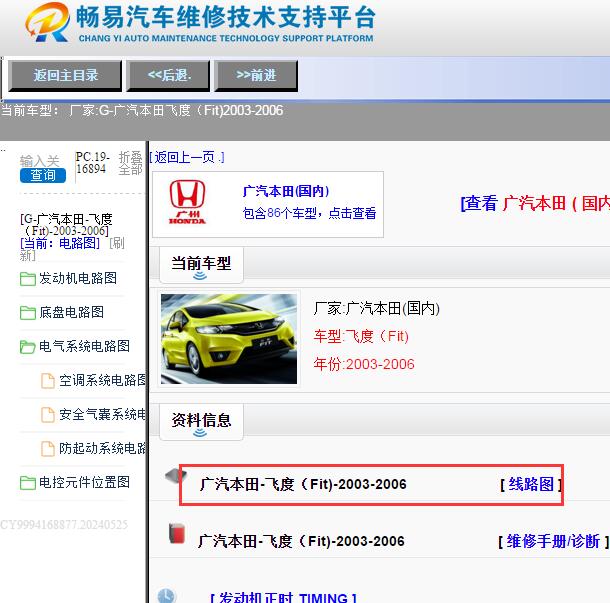
Task: Expand the 底盘电路图 tree item
Action: [72, 312]
